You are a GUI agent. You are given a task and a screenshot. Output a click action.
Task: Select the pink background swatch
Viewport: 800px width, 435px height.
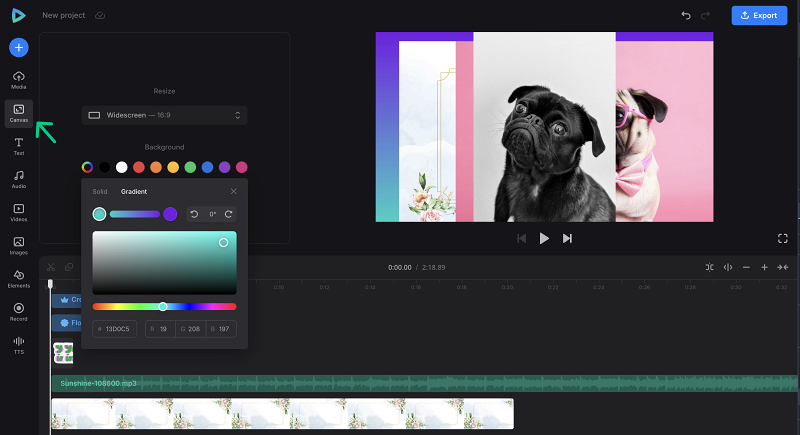click(x=242, y=167)
